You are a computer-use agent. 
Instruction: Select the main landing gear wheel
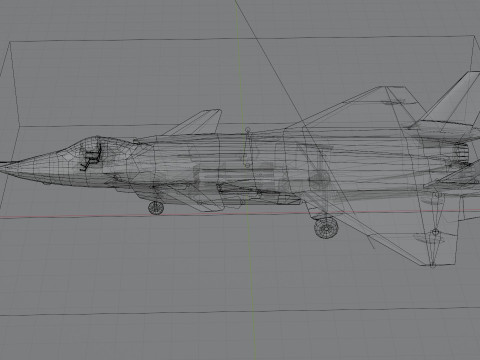[326, 227]
